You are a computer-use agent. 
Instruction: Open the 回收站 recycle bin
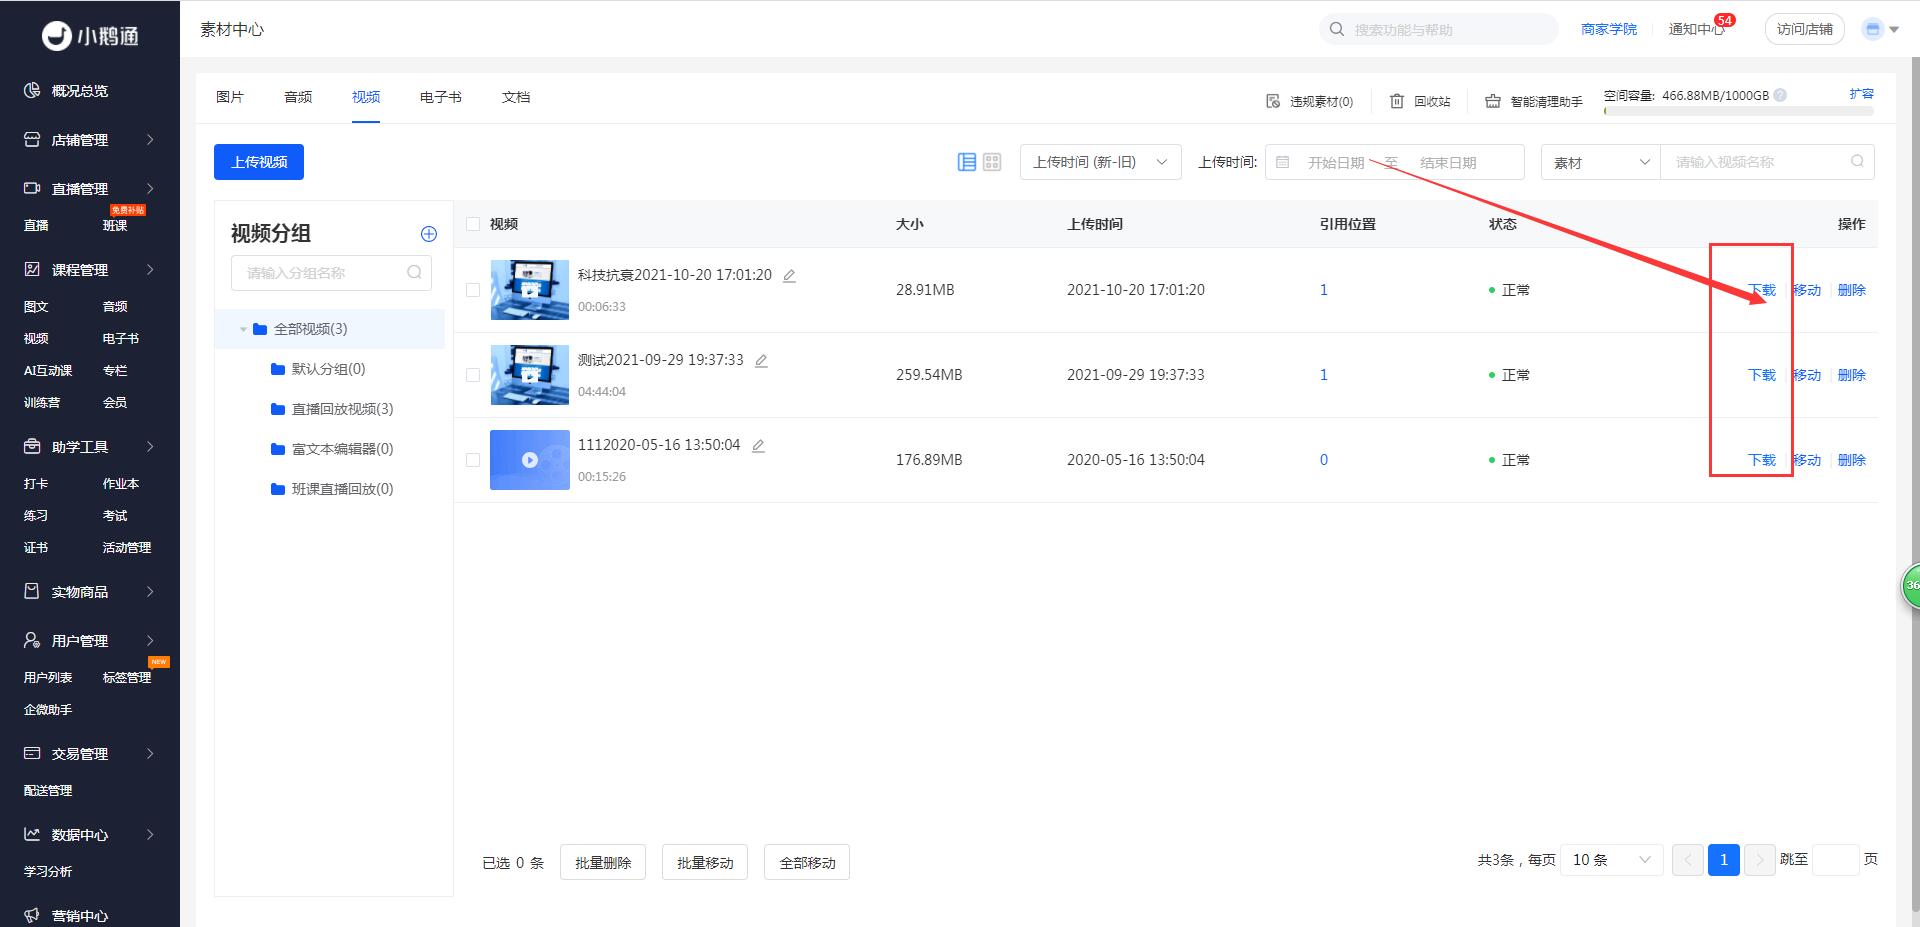(1420, 101)
